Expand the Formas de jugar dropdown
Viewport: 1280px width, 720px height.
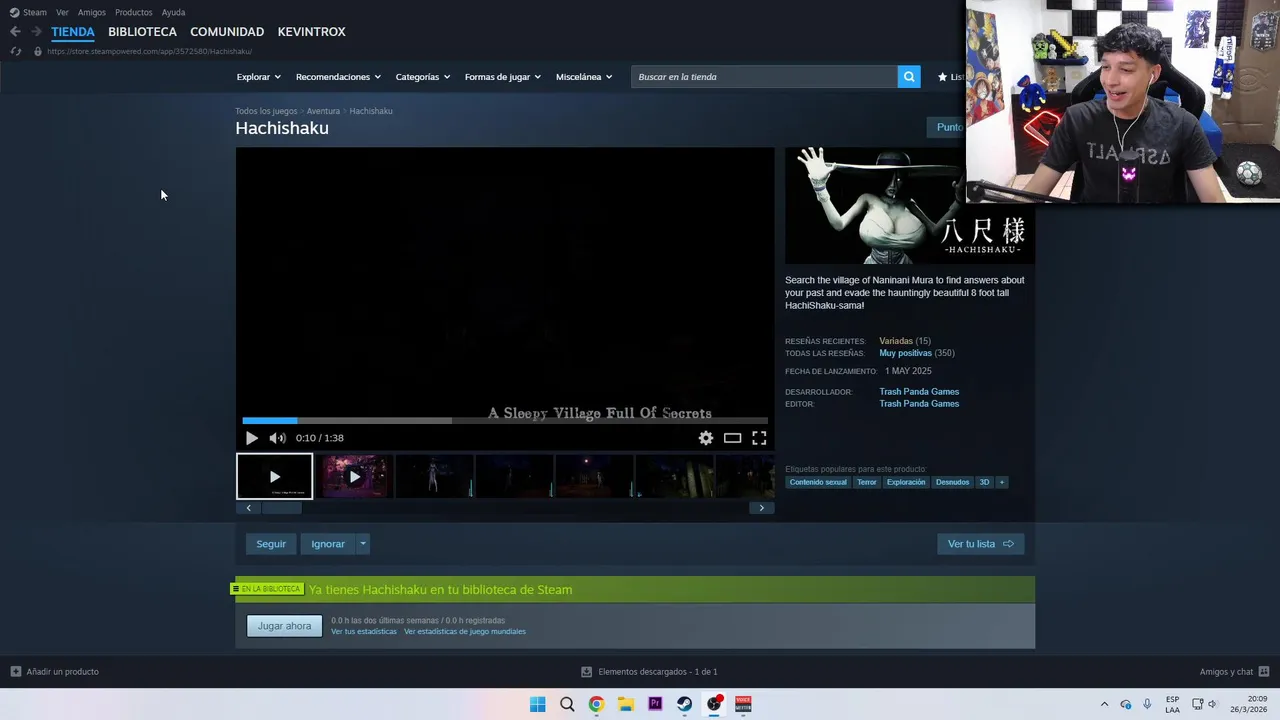(502, 77)
